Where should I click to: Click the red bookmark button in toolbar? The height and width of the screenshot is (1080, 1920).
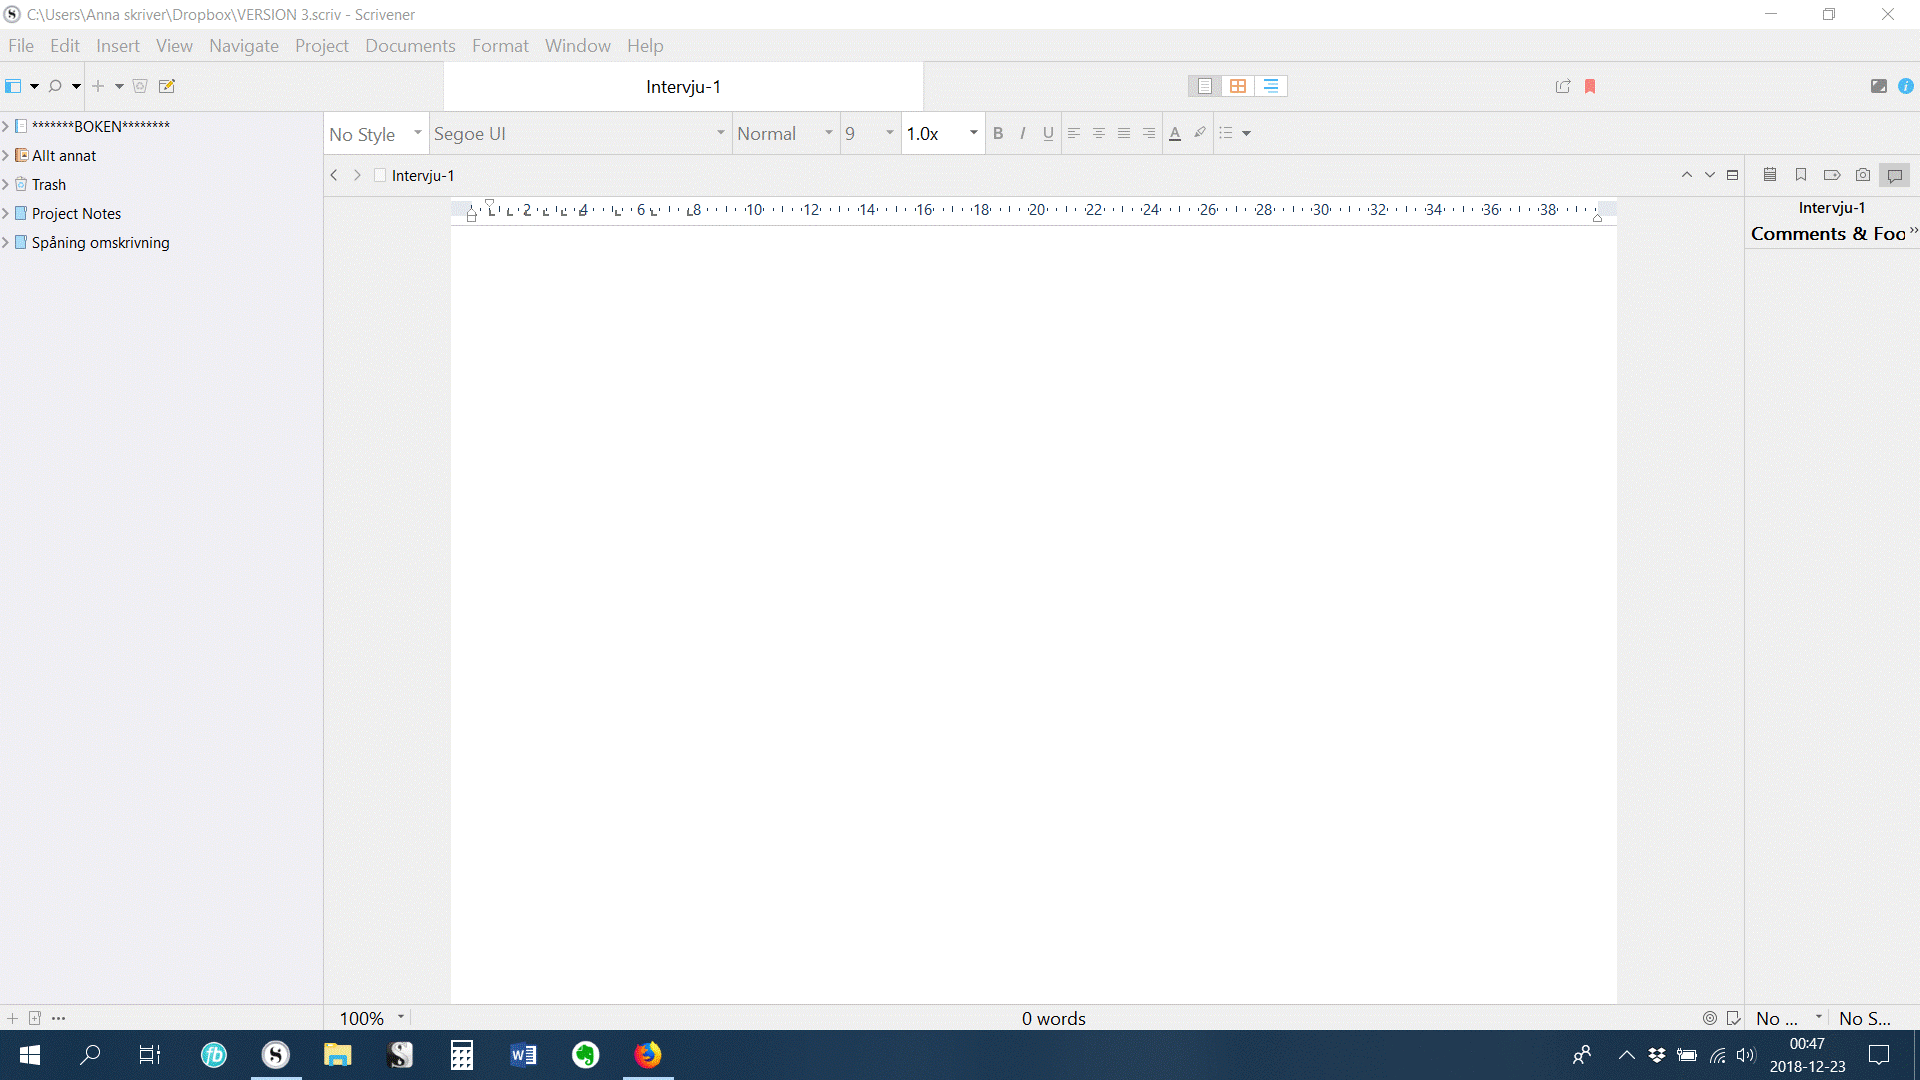(x=1590, y=86)
